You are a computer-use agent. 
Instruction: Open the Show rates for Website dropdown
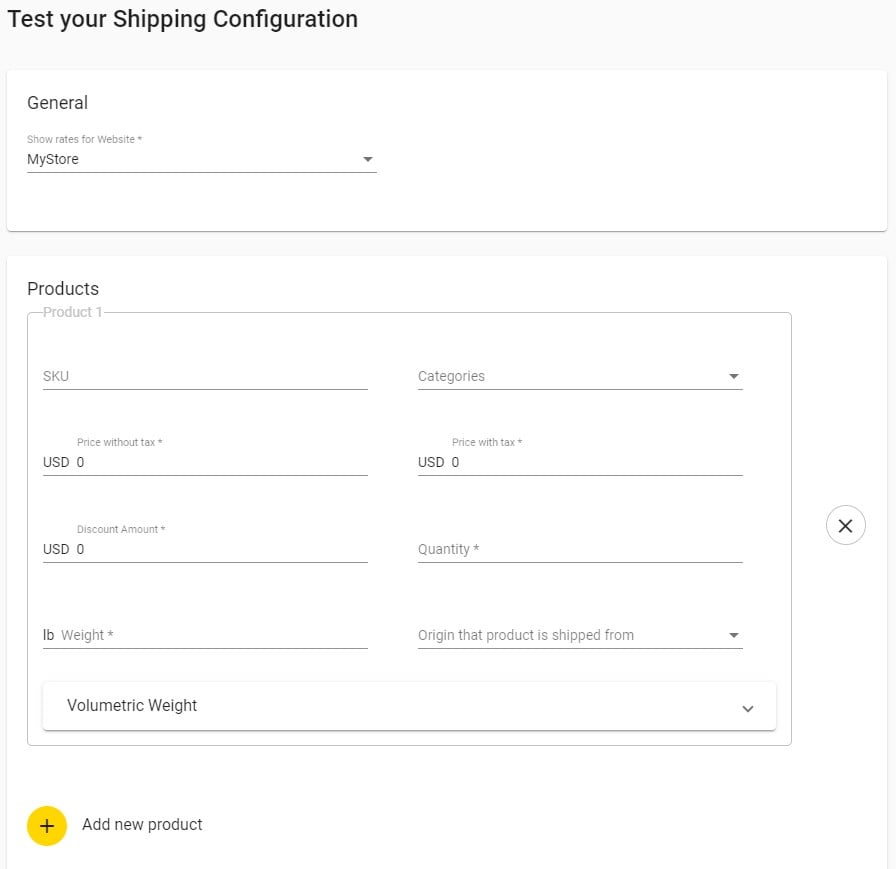202,159
